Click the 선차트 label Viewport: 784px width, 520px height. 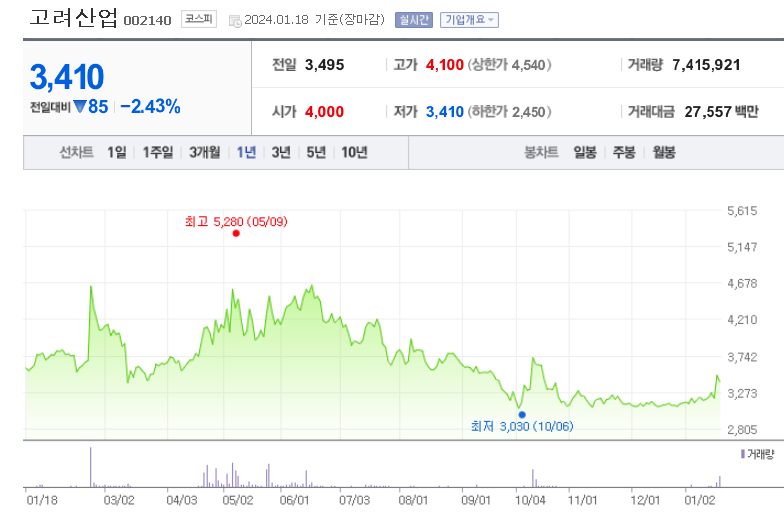coord(76,152)
